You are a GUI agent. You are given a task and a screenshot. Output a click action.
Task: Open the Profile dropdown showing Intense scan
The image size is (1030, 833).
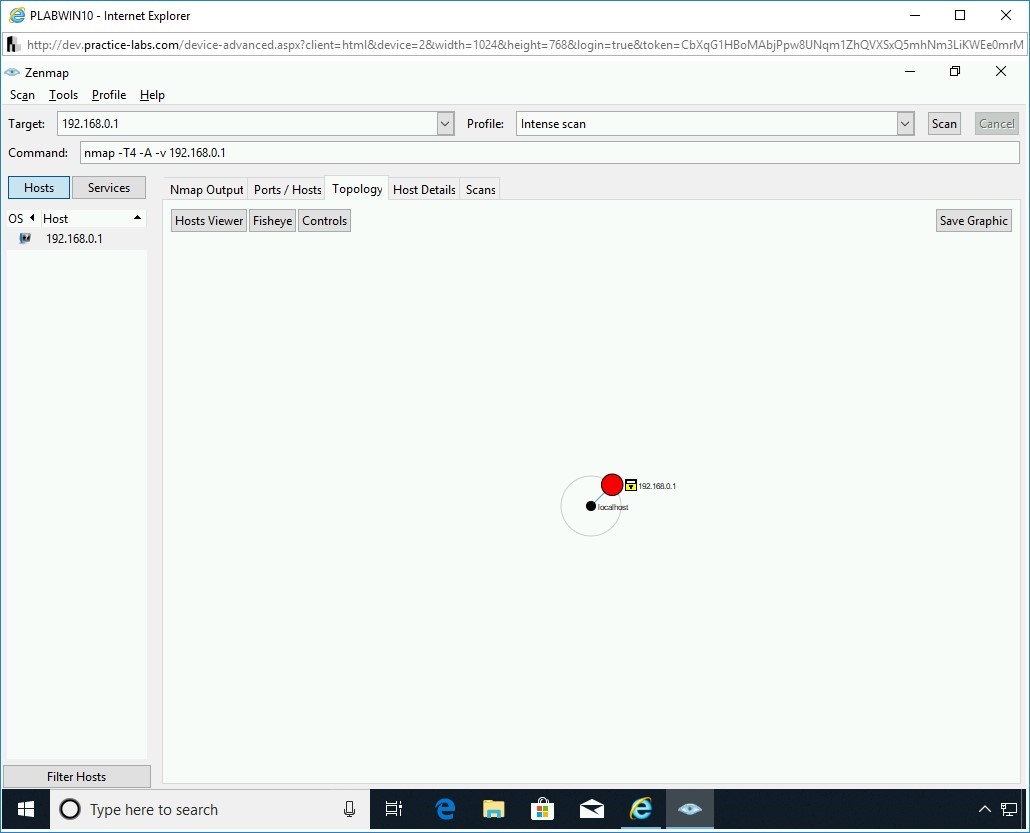(x=905, y=123)
